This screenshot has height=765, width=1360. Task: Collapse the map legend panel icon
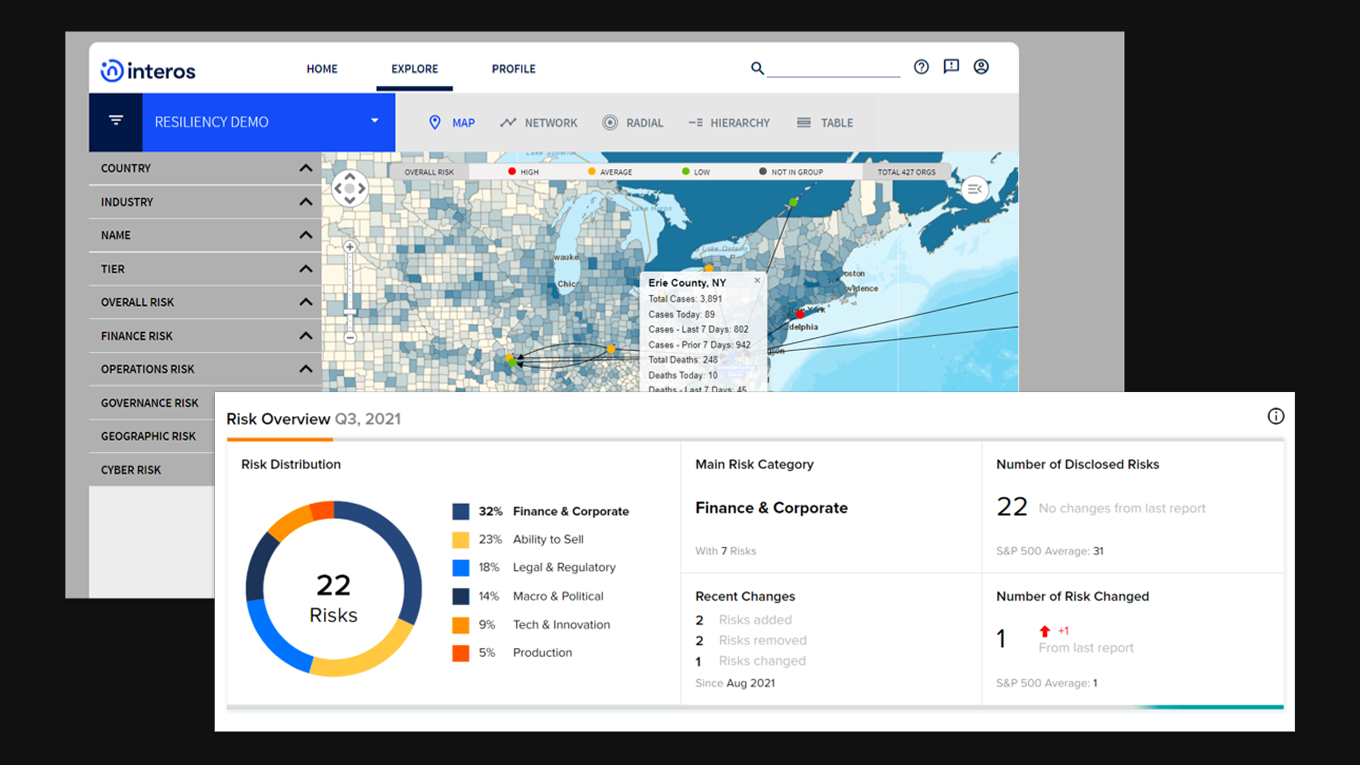pyautogui.click(x=975, y=189)
